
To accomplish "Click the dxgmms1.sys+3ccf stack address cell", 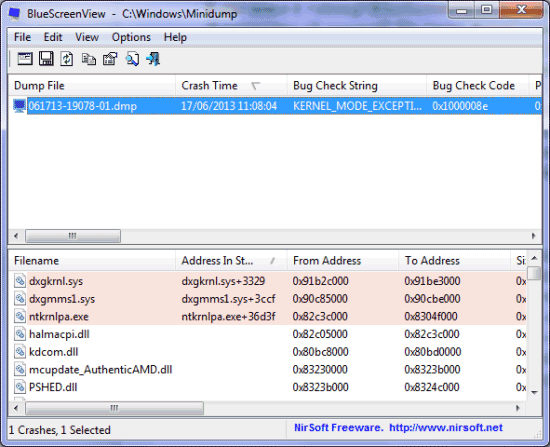I will tap(228, 299).
